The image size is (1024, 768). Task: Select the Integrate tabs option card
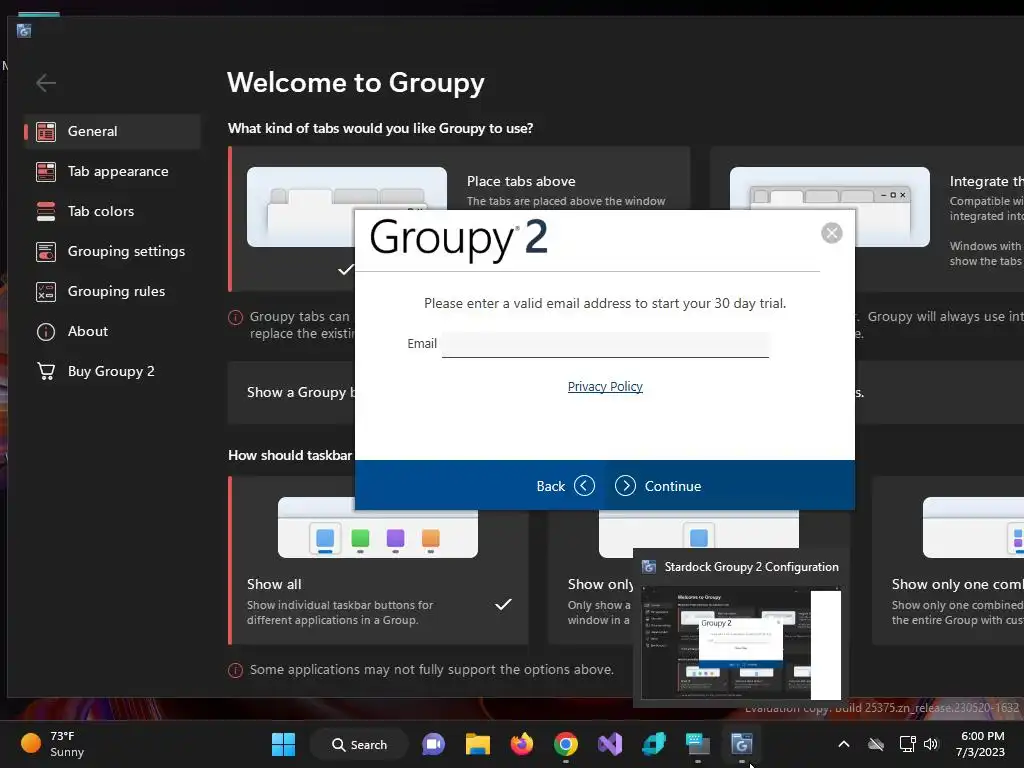867,219
